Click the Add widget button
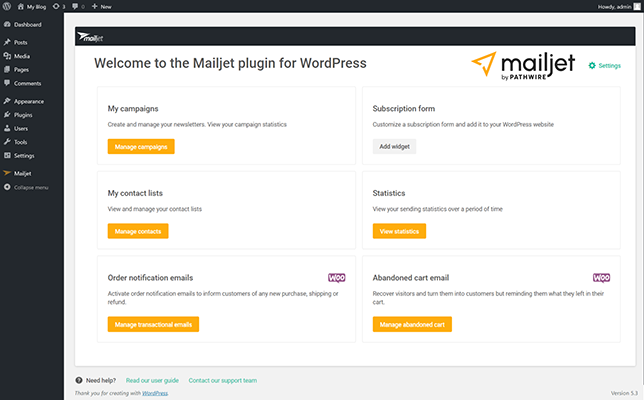Viewport: 644px width, 400px height. pos(394,147)
